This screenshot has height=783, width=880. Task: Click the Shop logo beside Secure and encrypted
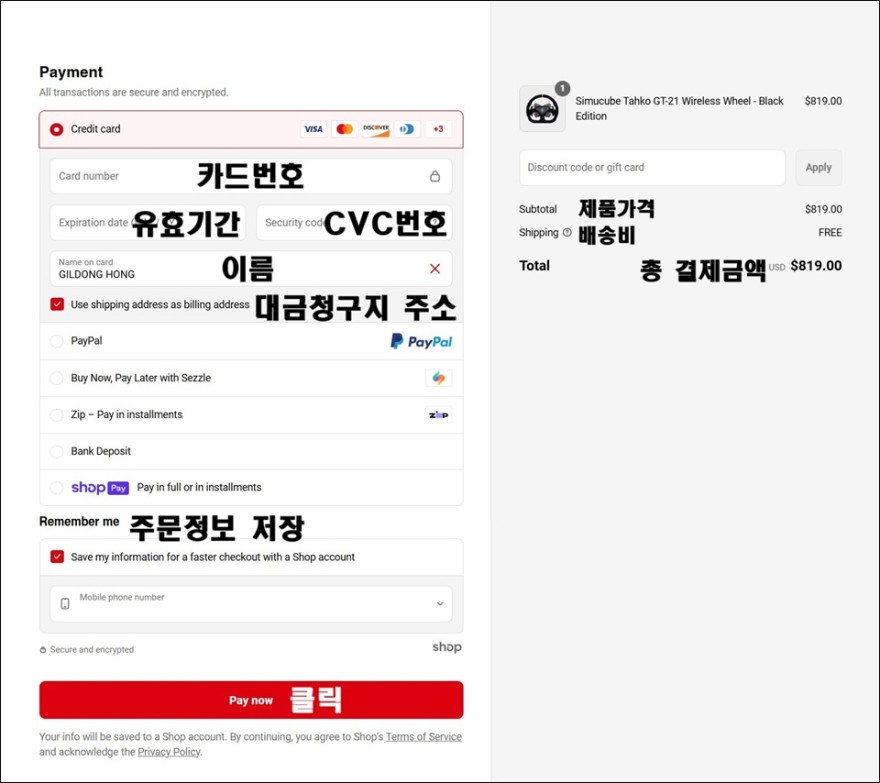point(447,647)
